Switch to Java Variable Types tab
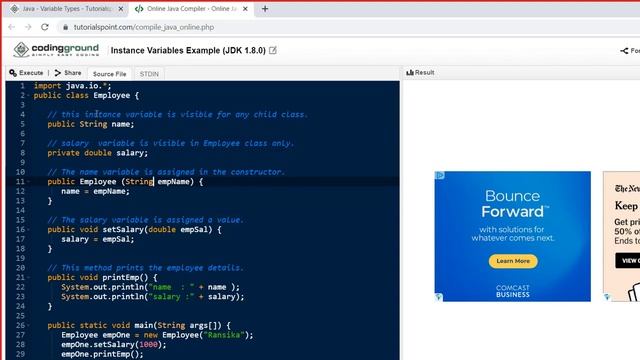Viewport: 640px width, 360px height. click(65, 9)
